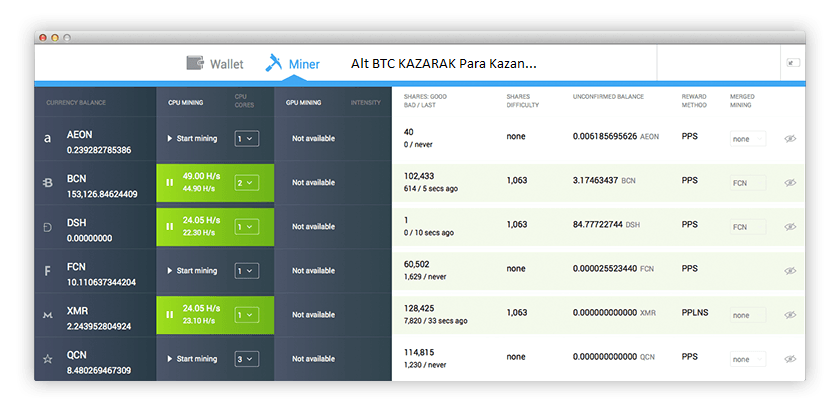Screen dimensions: 840x419
Task: Toggle visibility of the QCN row
Action: pyautogui.click(x=790, y=359)
